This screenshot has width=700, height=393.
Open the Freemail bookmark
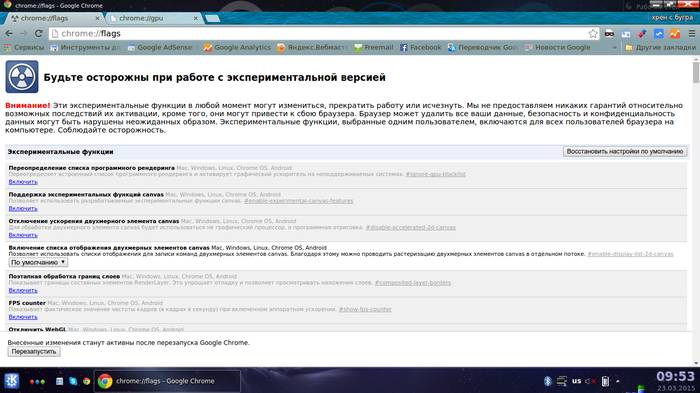coord(374,47)
